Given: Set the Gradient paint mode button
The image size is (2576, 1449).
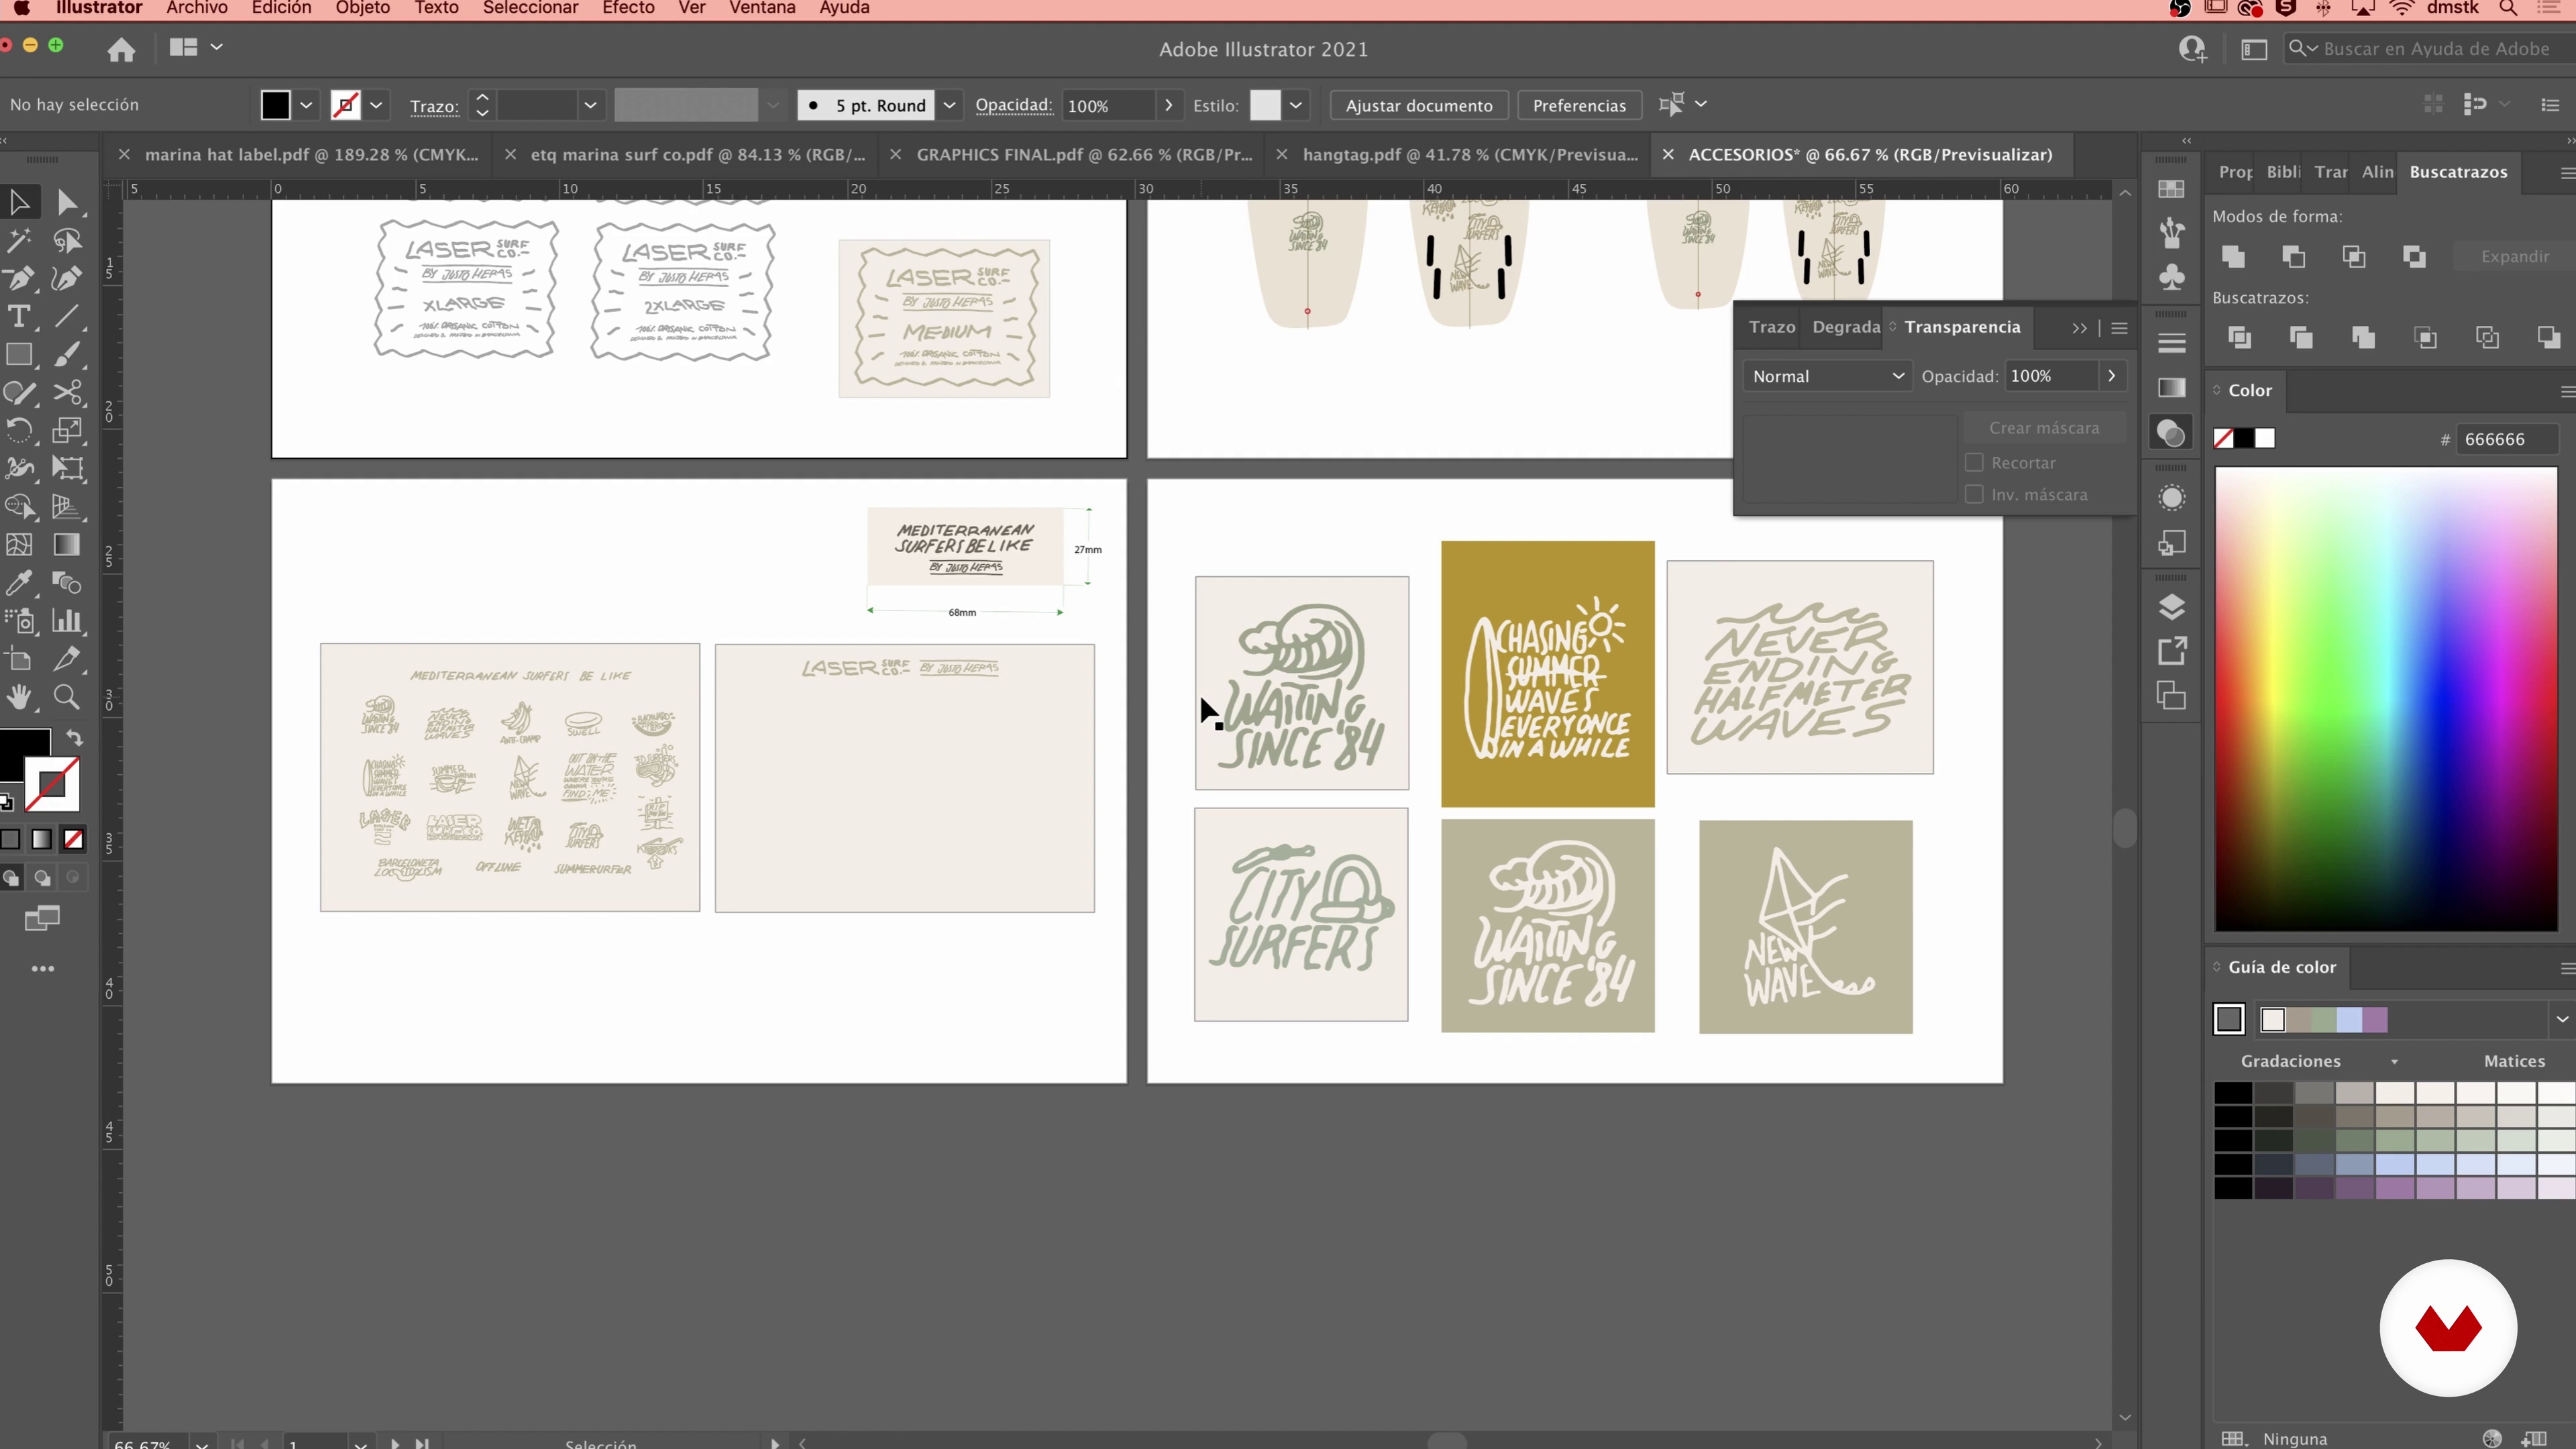Looking at the screenshot, I should pos(41,839).
